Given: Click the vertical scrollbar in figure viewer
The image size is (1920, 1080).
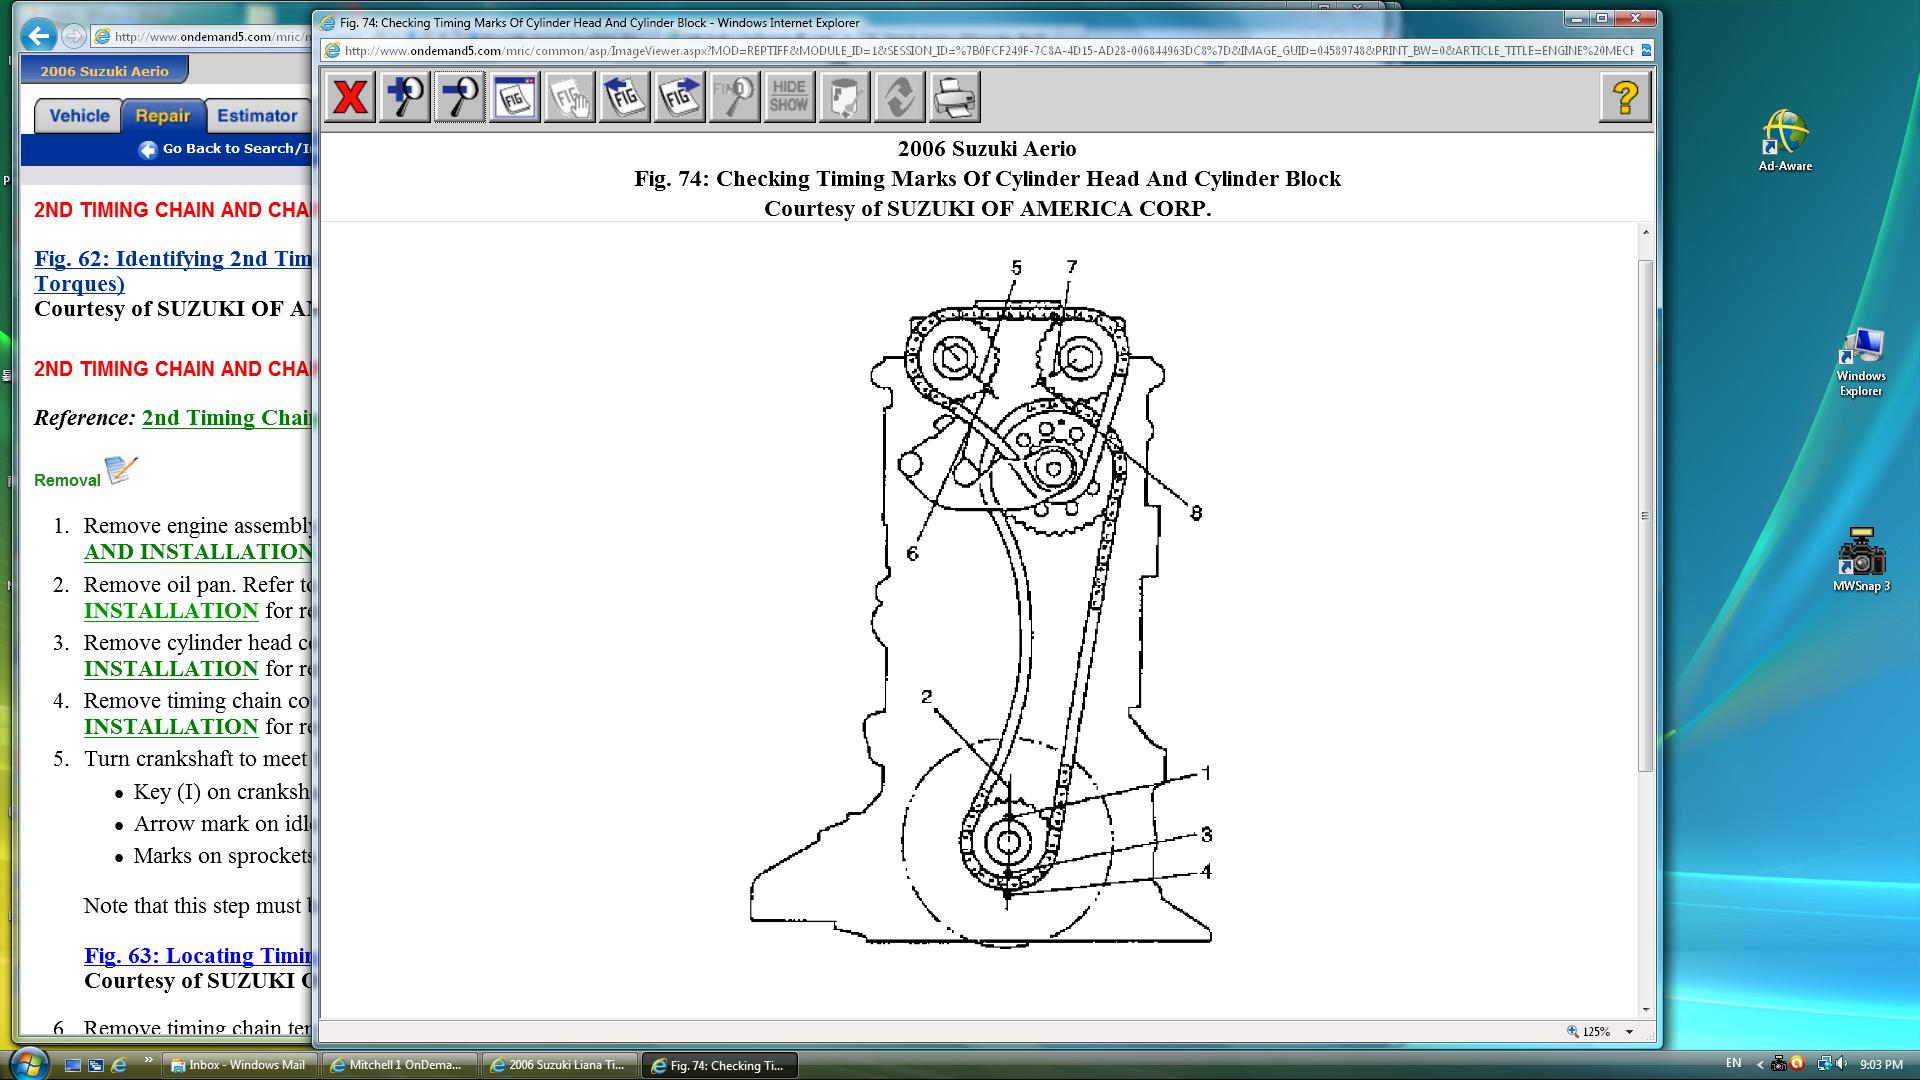Looking at the screenshot, I should [1645, 515].
